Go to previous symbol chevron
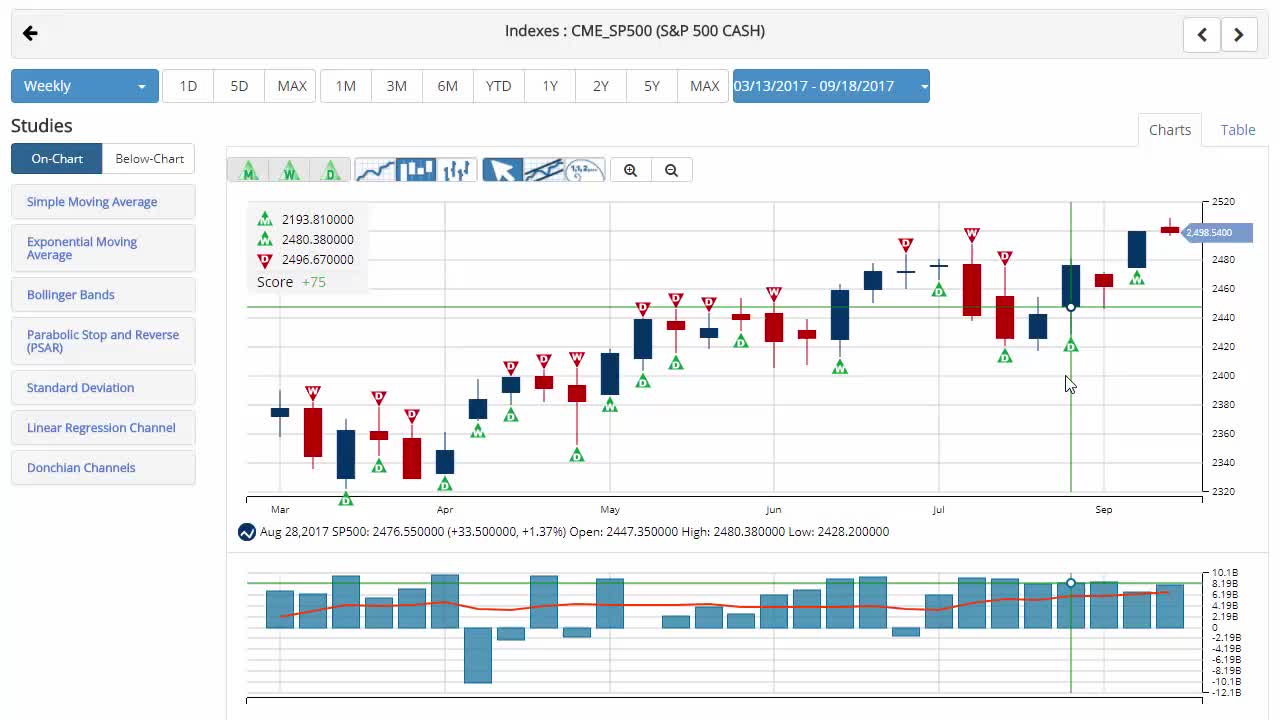The height and width of the screenshot is (720, 1280). pyautogui.click(x=1202, y=34)
